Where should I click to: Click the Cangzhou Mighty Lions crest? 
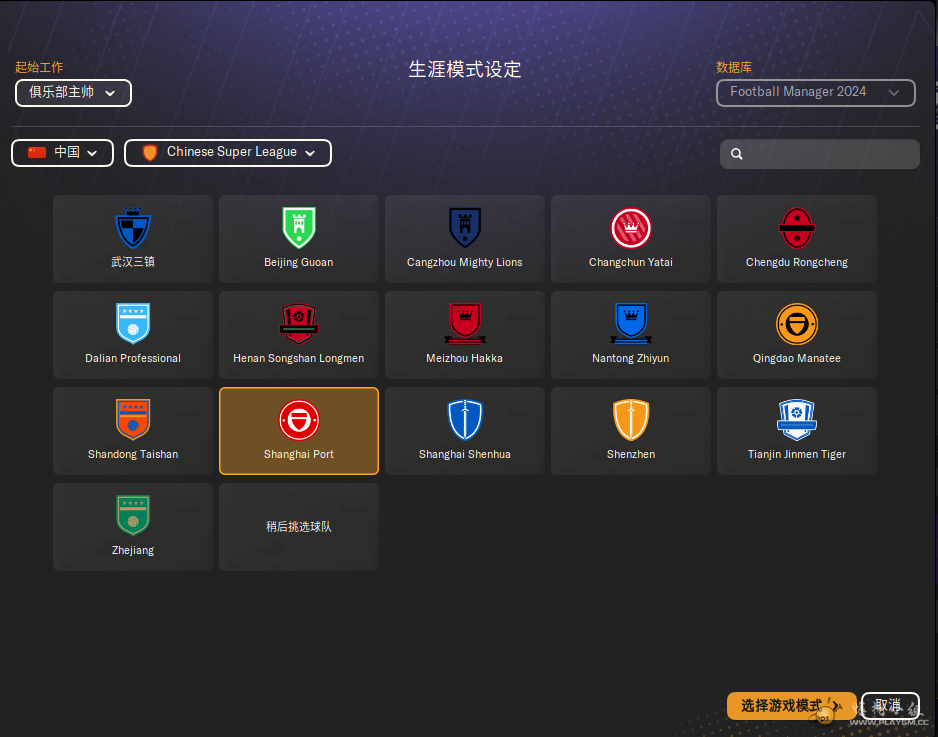(465, 227)
